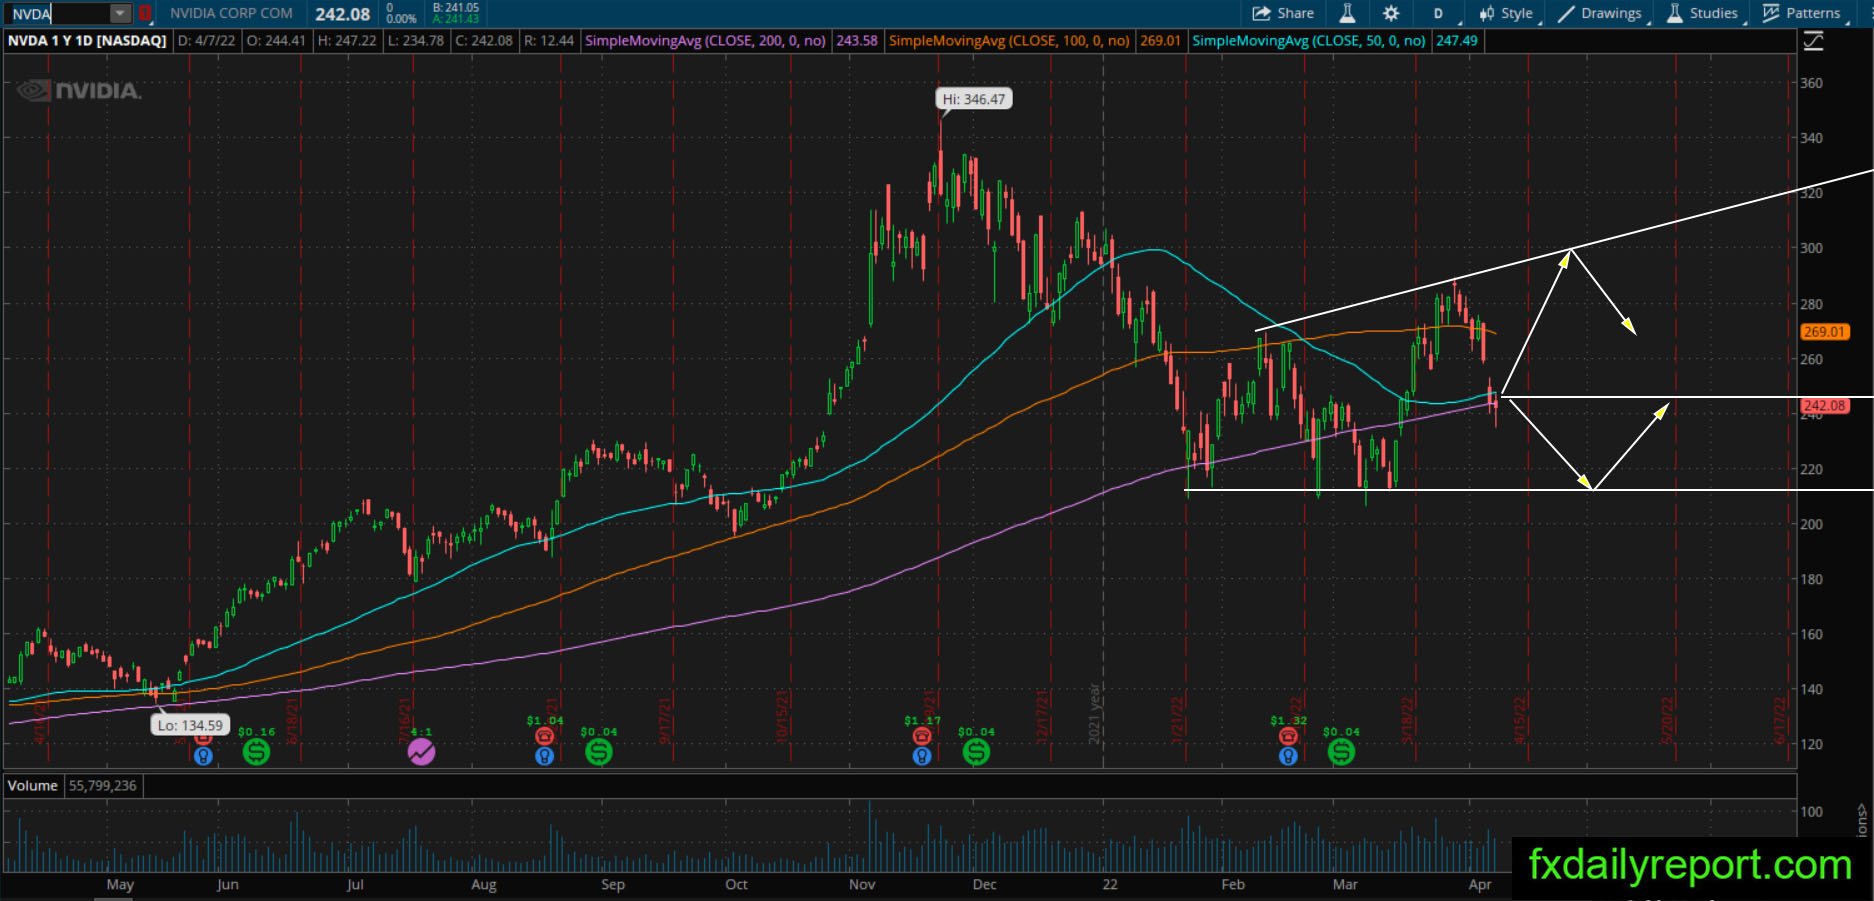1874x901 pixels.
Task: Click the $1.17 red earnings phone icon
Action: pos(922,736)
